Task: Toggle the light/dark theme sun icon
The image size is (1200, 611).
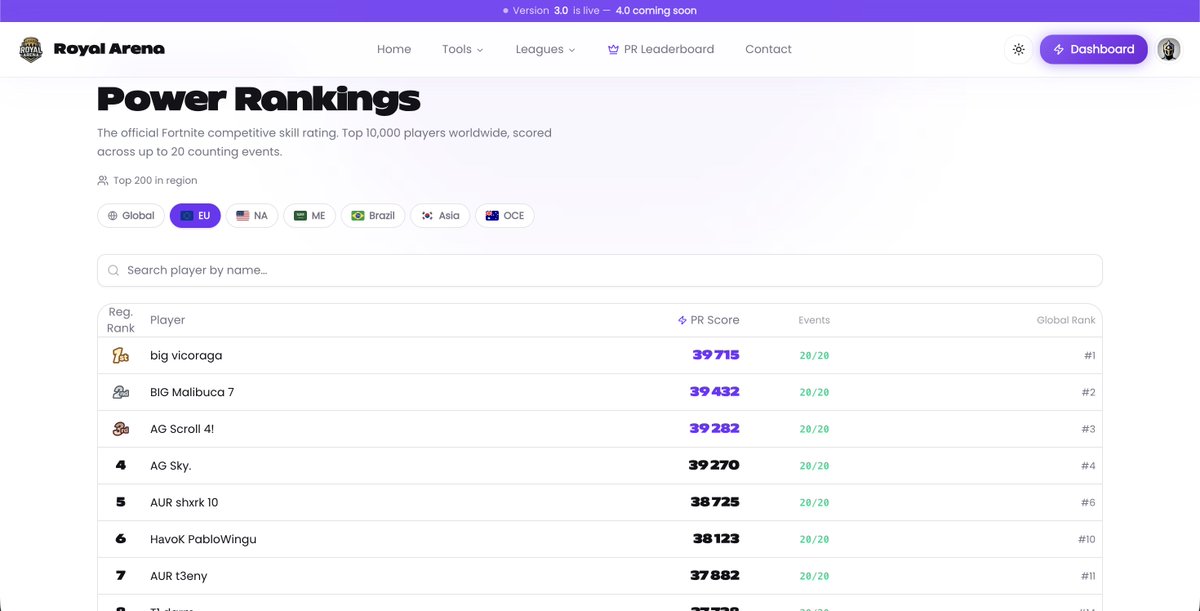Action: click(x=1018, y=49)
